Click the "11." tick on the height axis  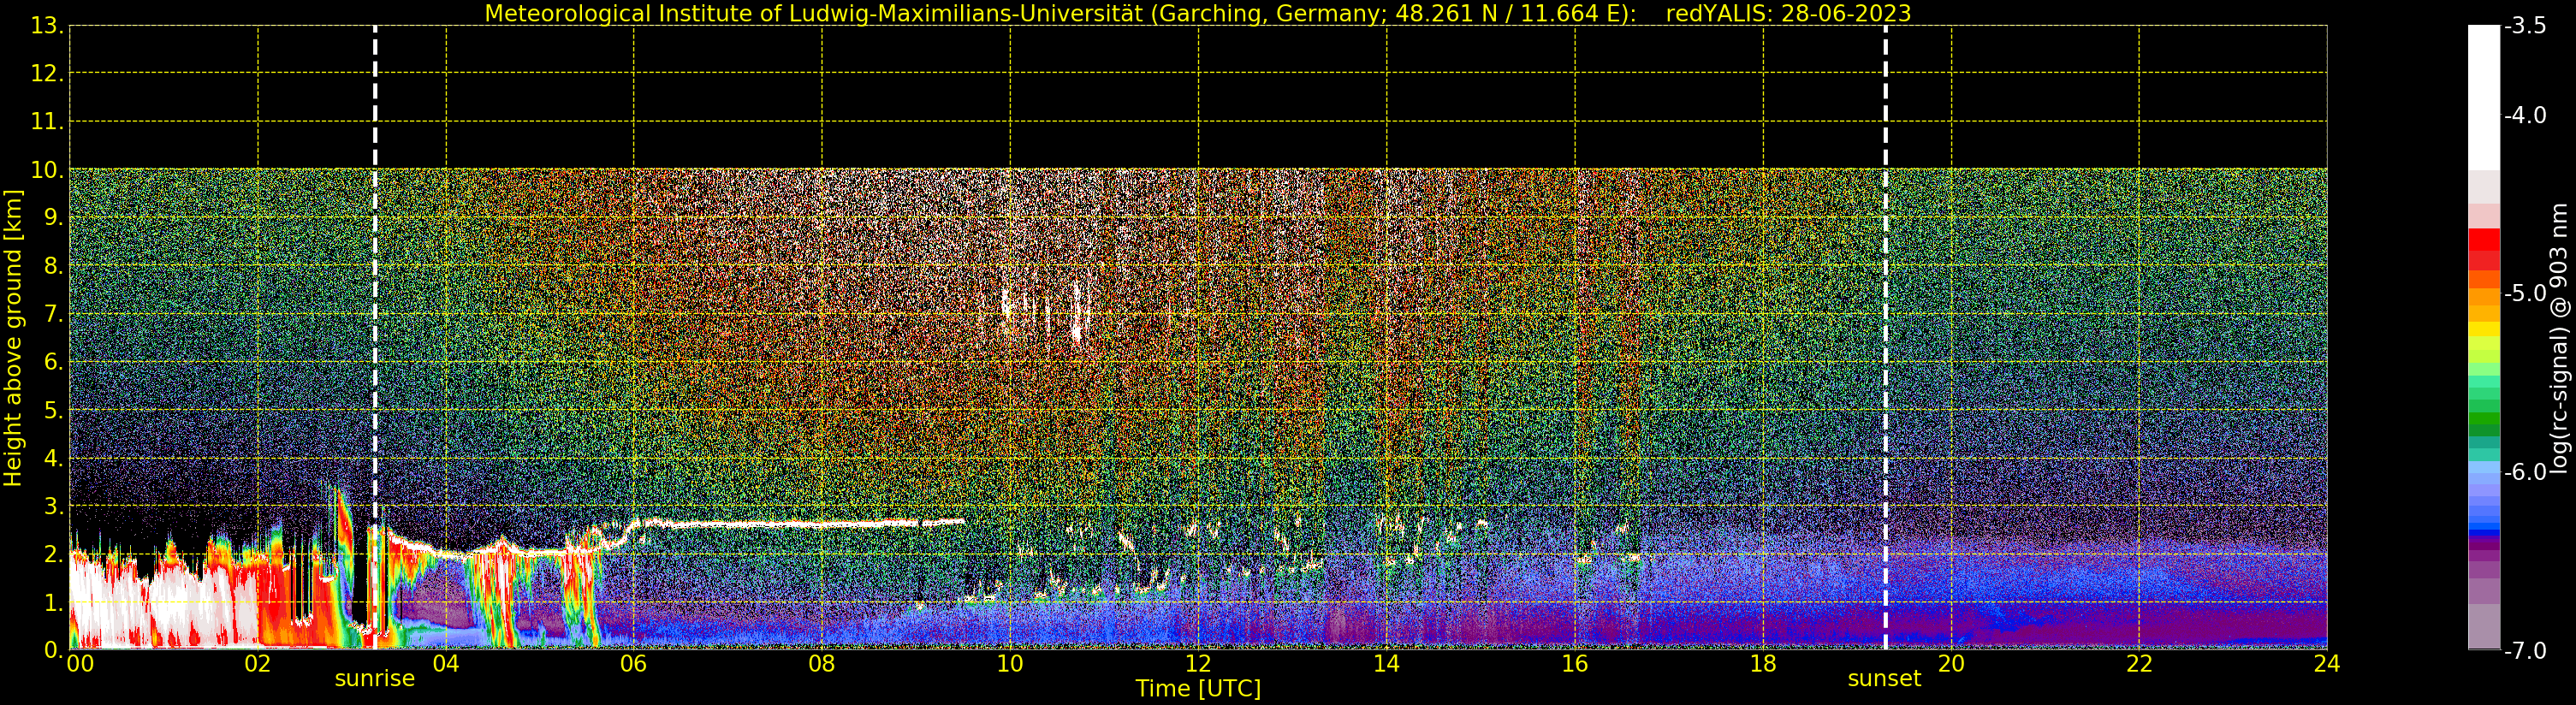(47, 122)
